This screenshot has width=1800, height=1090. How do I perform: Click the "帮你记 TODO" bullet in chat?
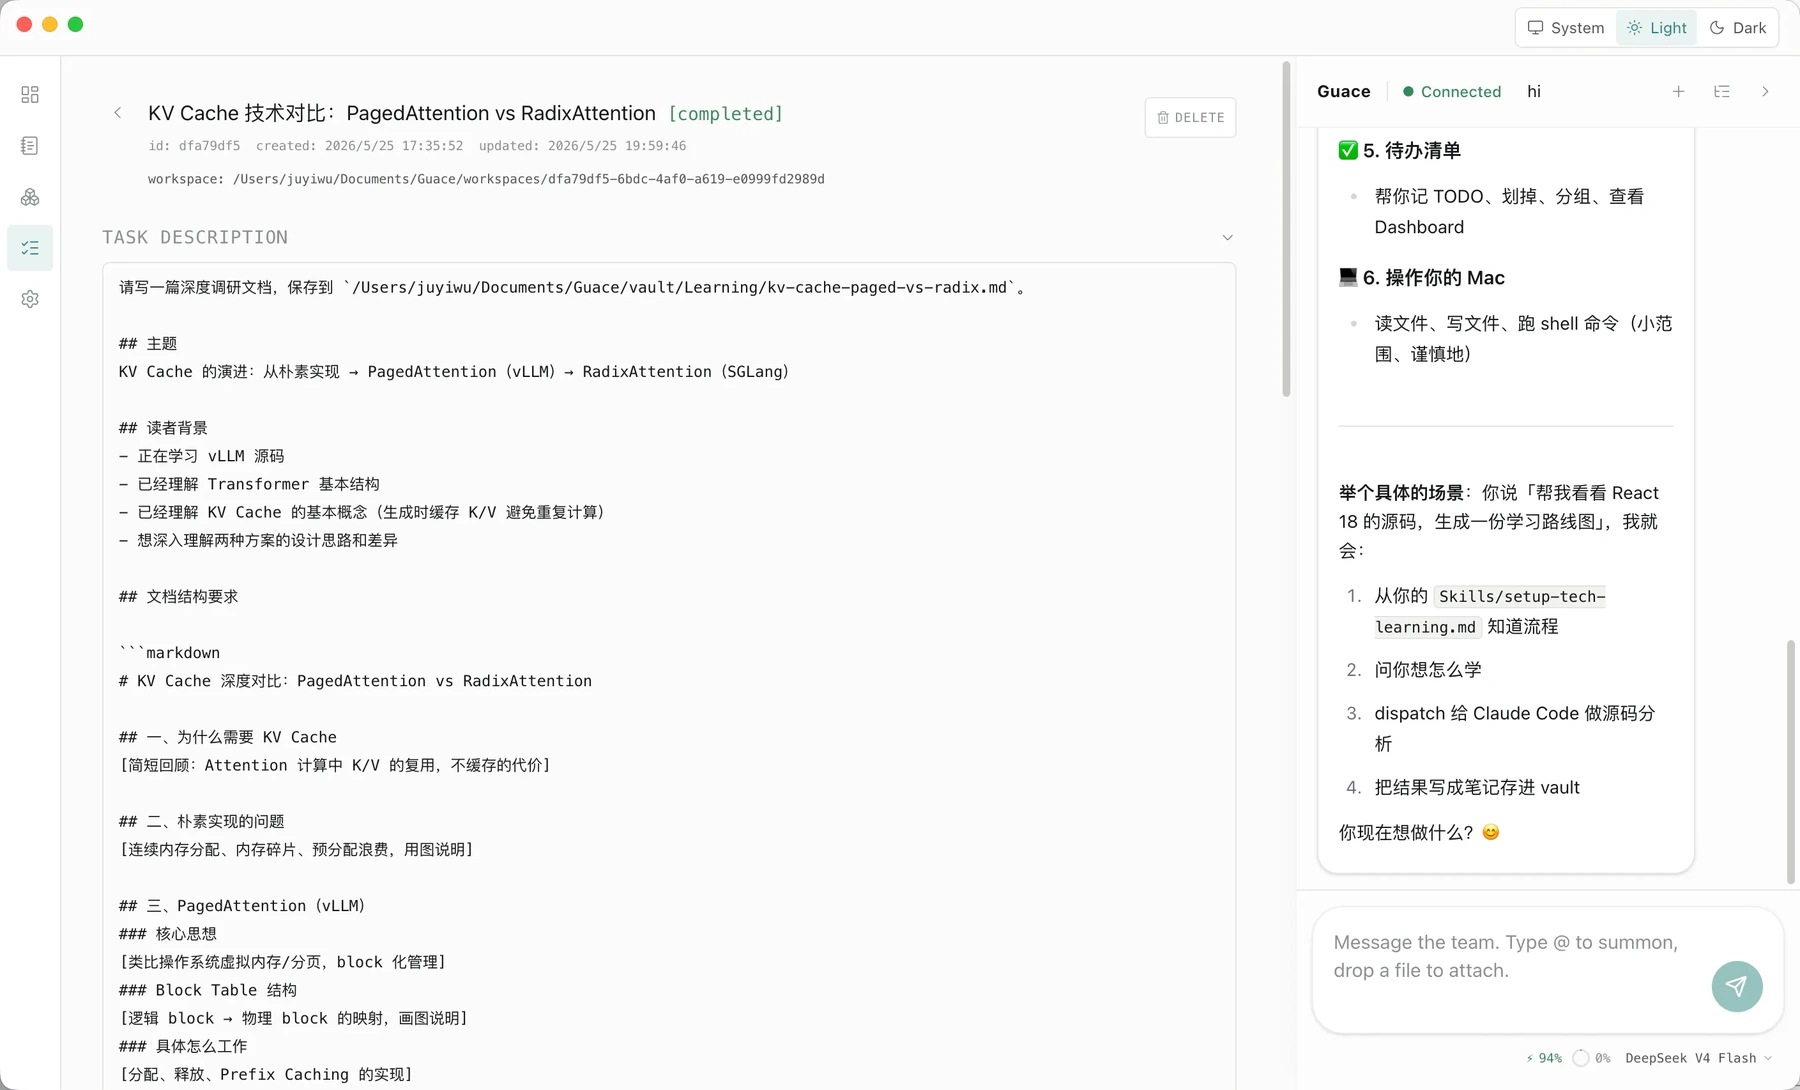tap(1509, 212)
